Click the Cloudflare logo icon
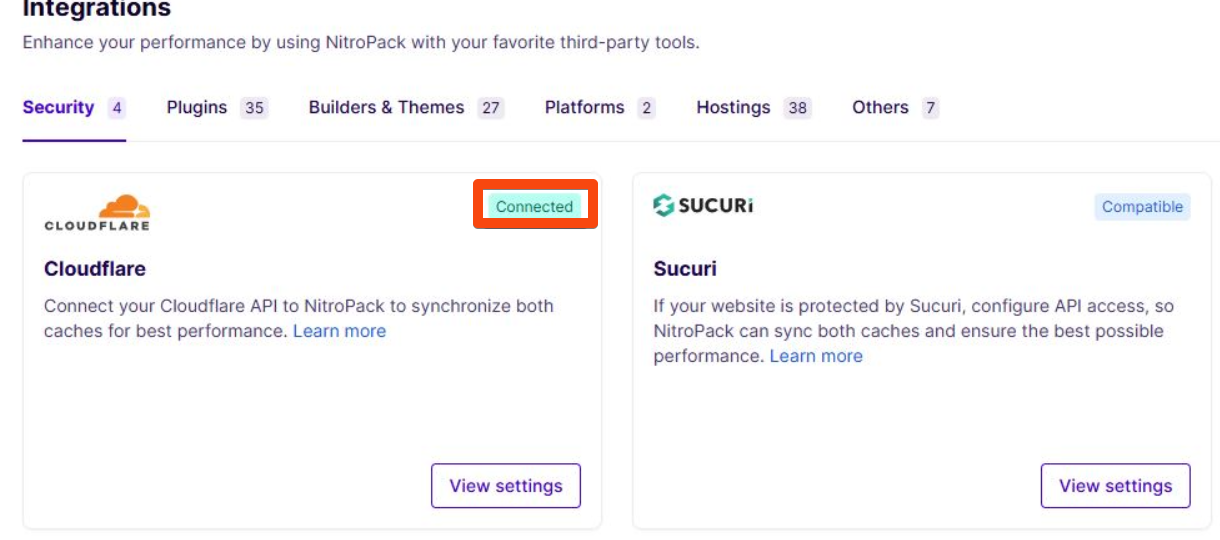Image resolution: width=1220 pixels, height=540 pixels. (97, 212)
